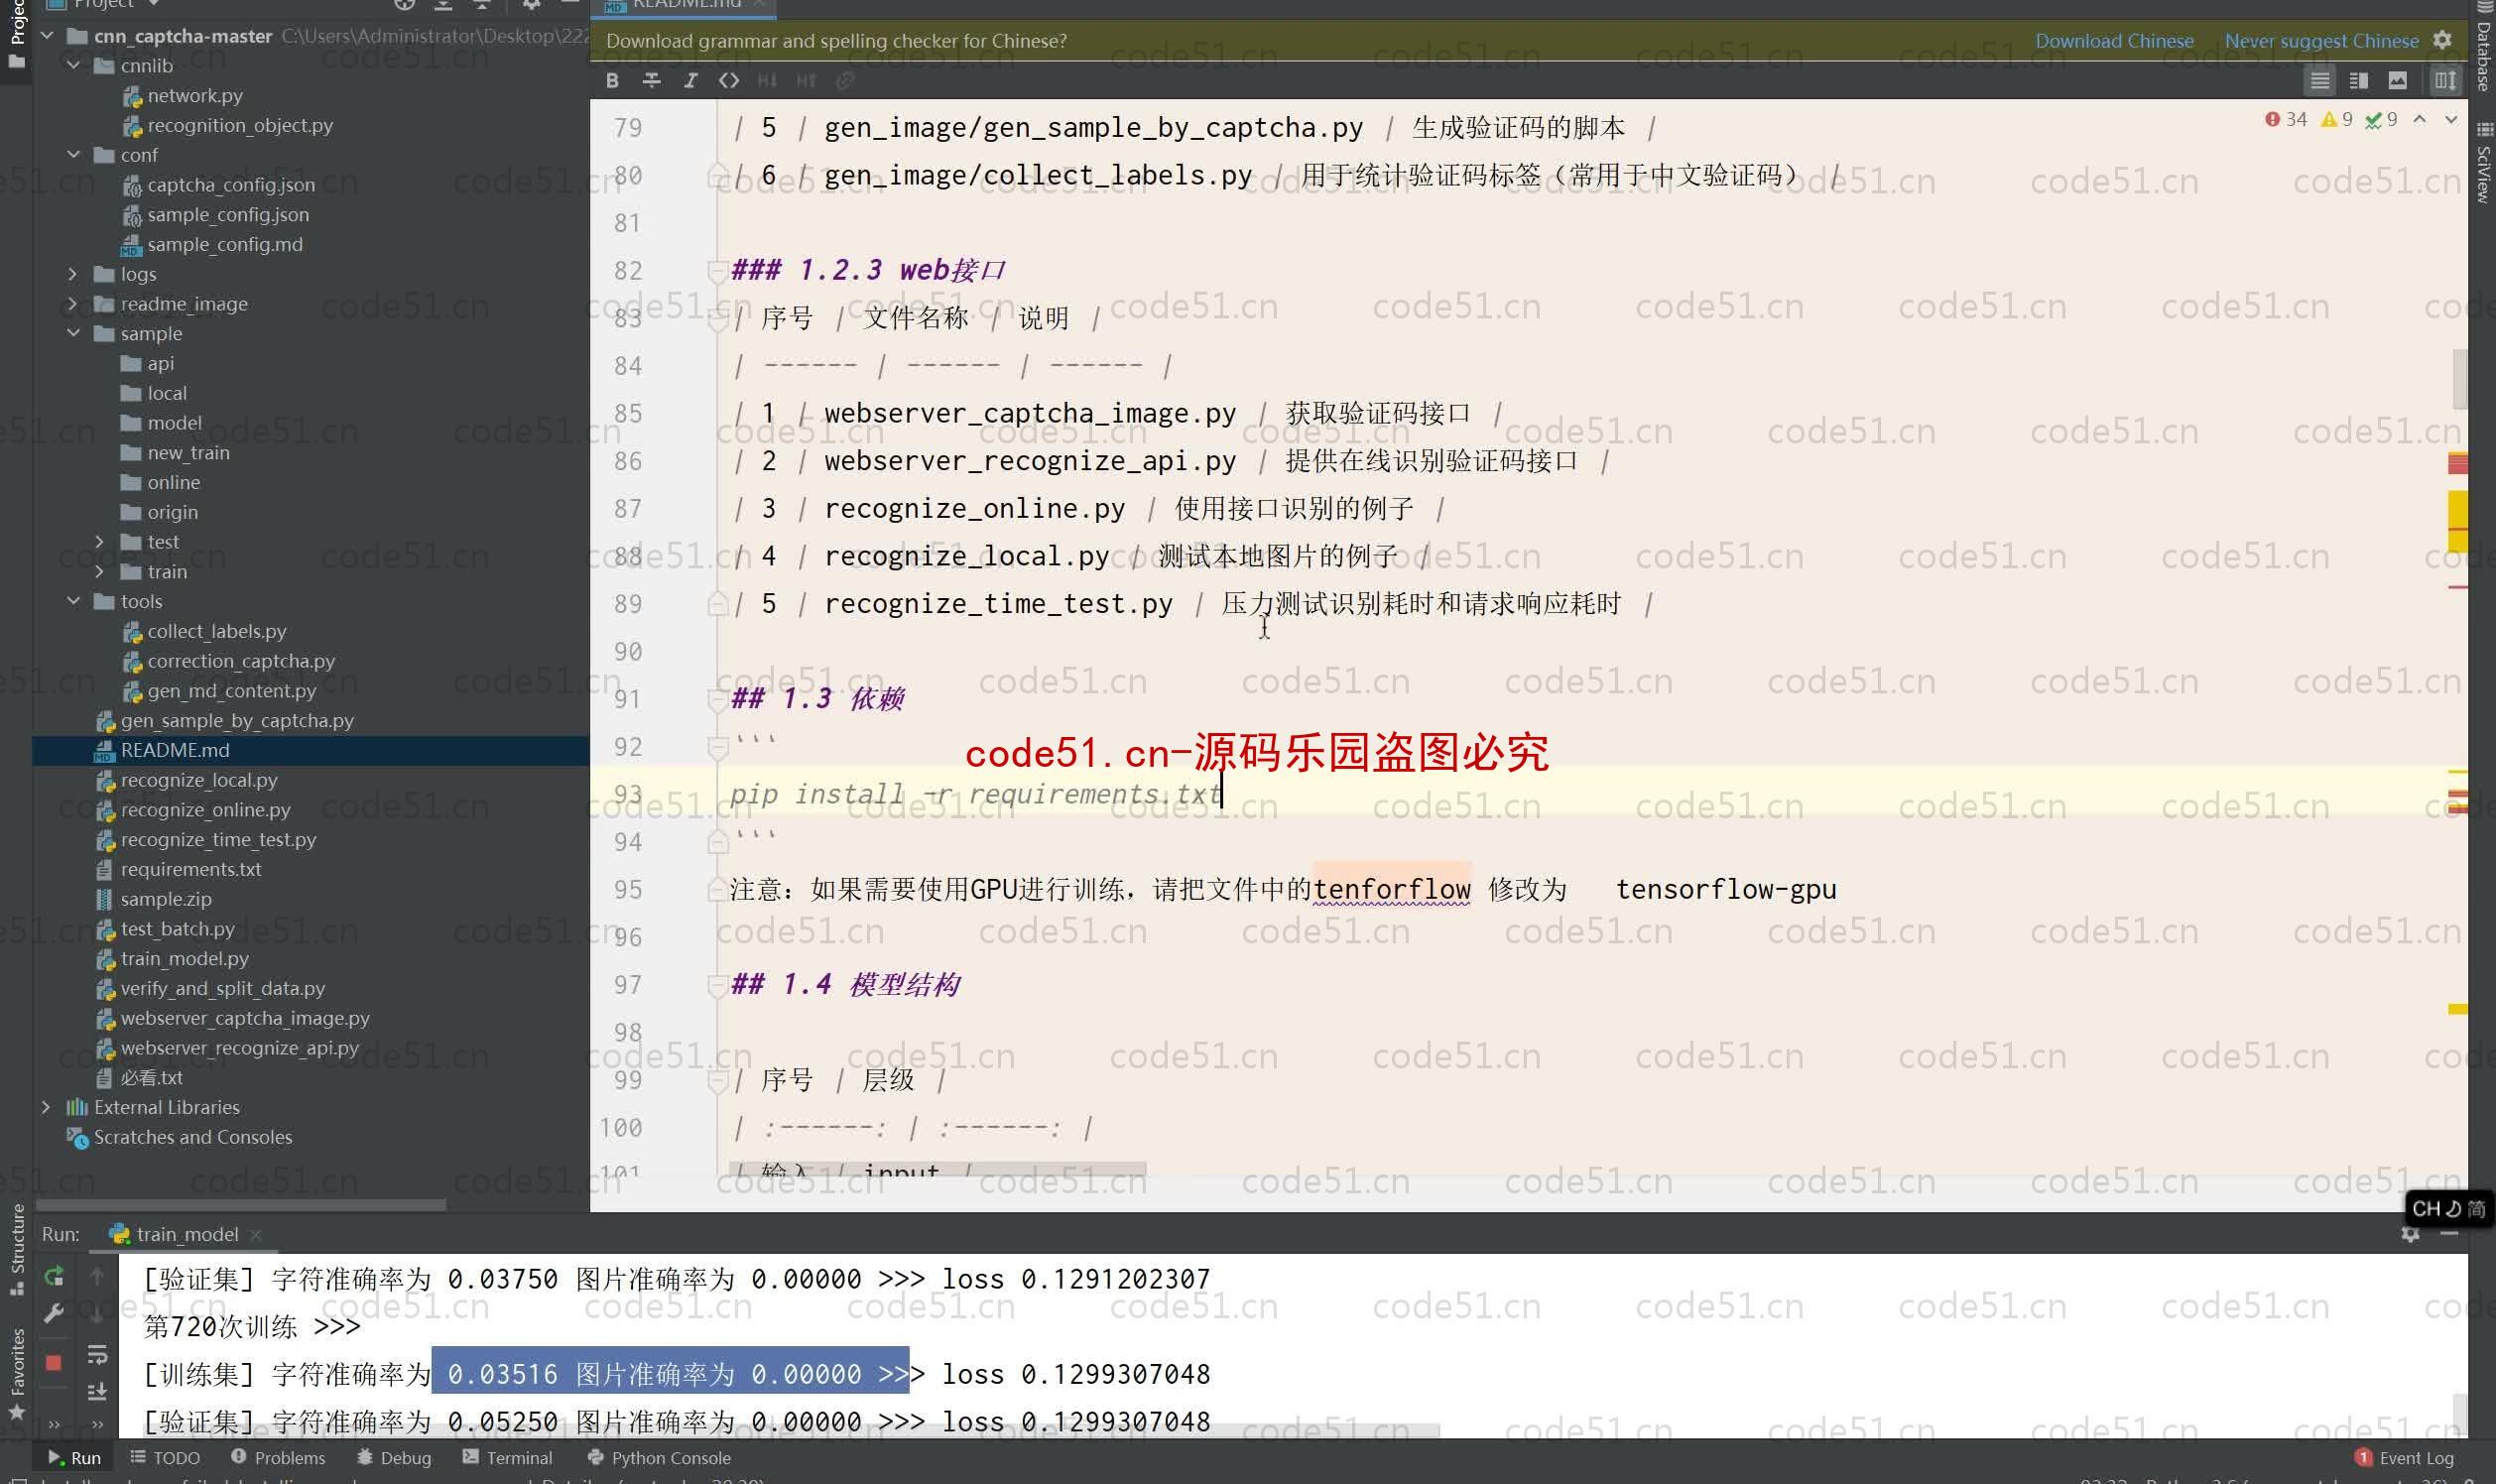Click the Italic formatting icon
The width and height of the screenshot is (2496, 1484).
tap(688, 79)
